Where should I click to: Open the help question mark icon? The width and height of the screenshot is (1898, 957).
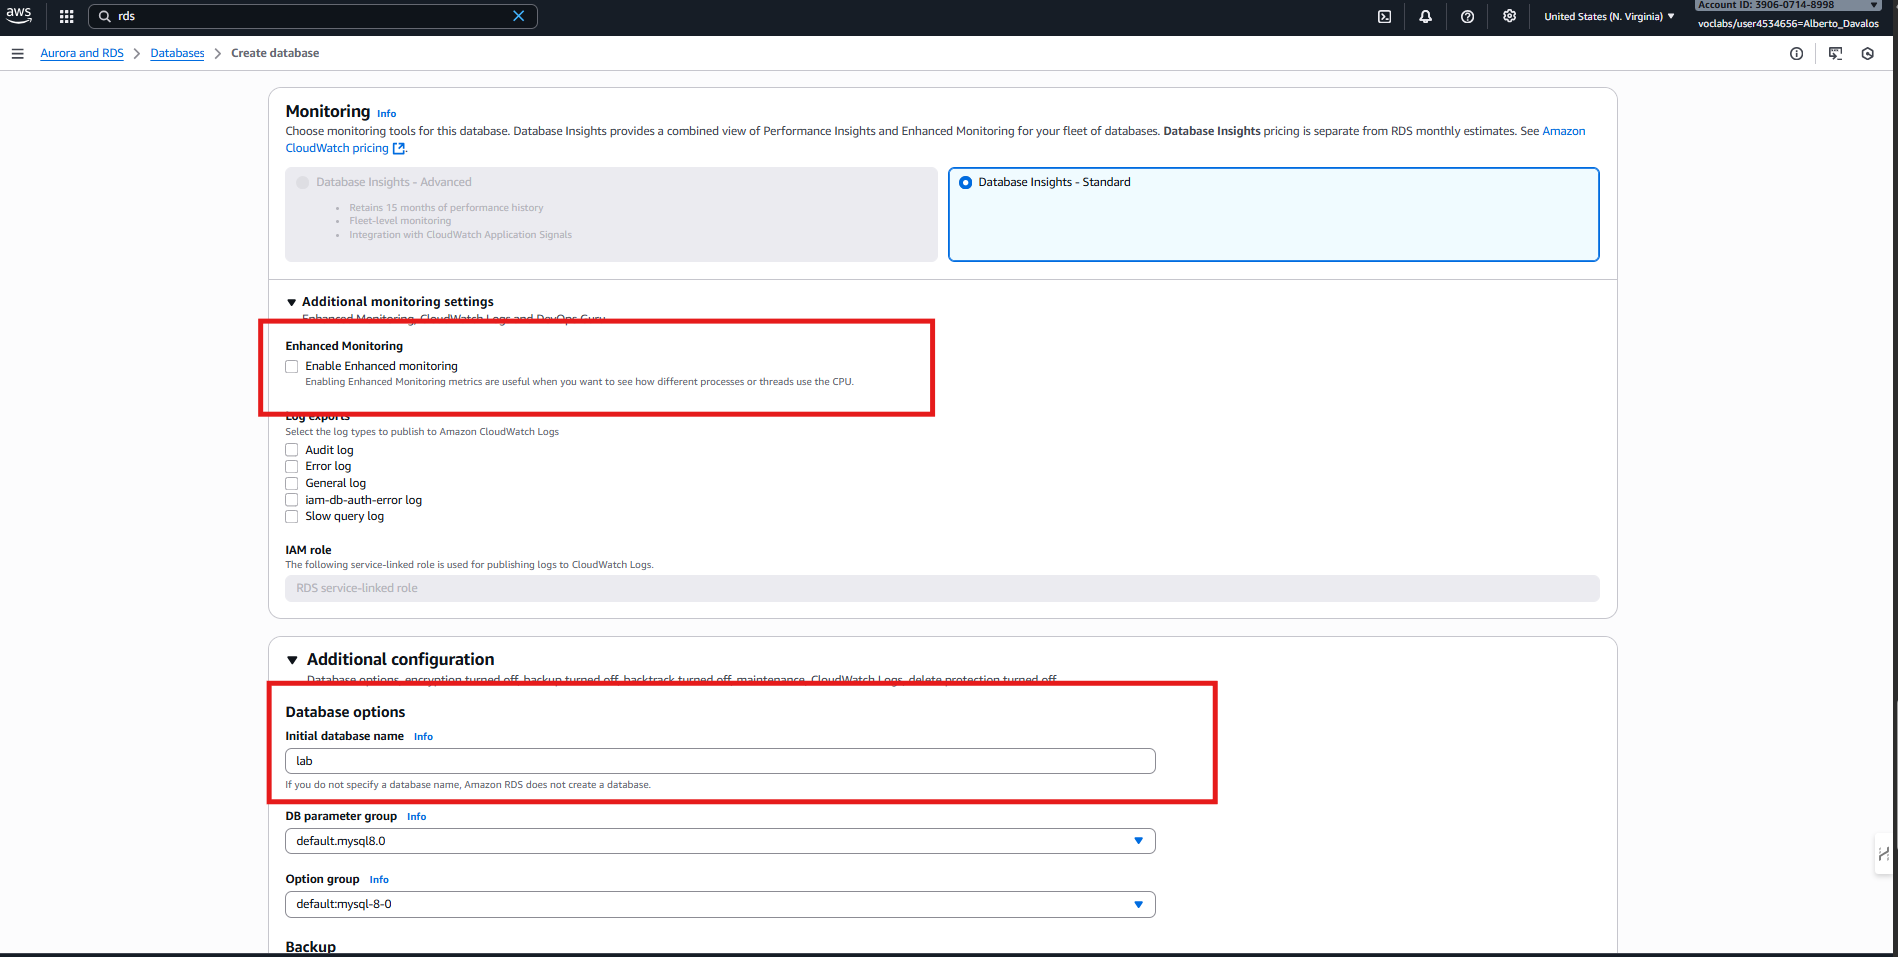pos(1467,16)
